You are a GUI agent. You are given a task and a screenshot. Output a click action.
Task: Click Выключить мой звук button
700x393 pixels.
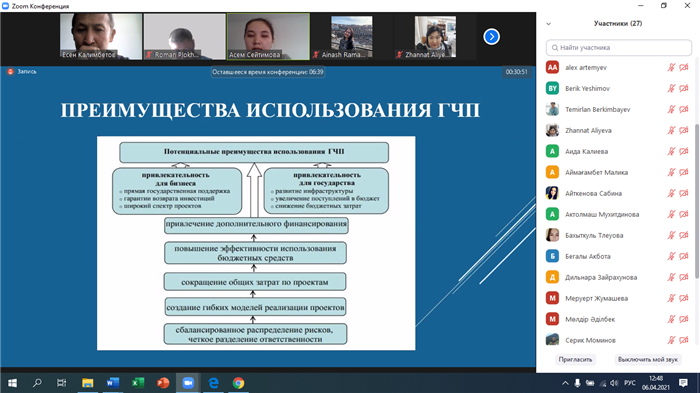pyautogui.click(x=648, y=360)
